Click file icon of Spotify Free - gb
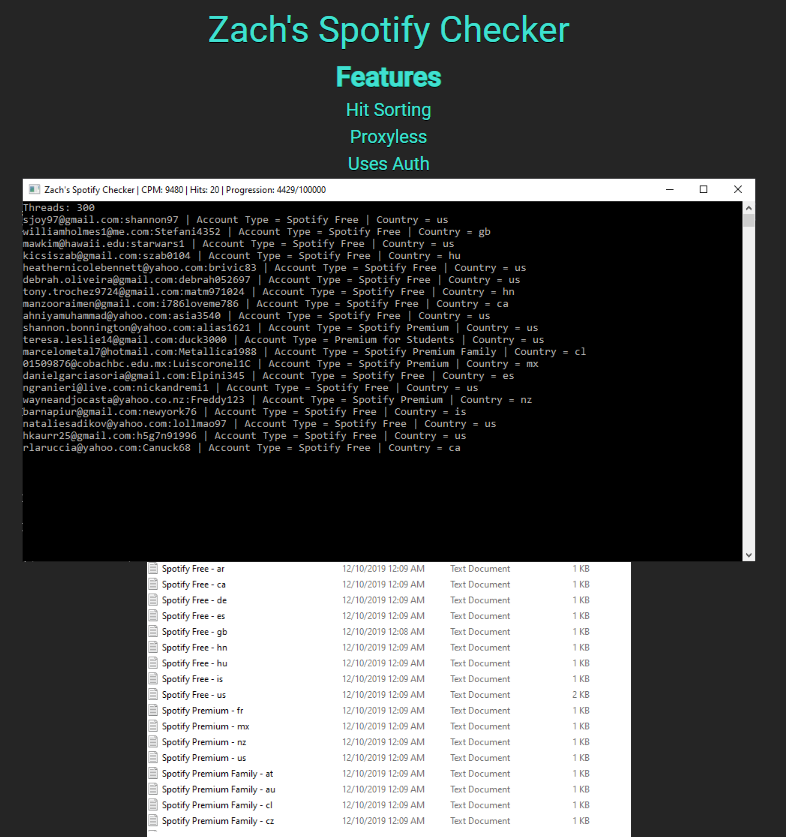 153,631
